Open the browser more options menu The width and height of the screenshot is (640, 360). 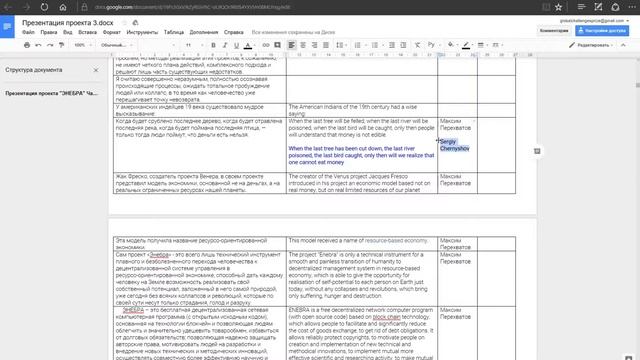(x=632, y=7)
